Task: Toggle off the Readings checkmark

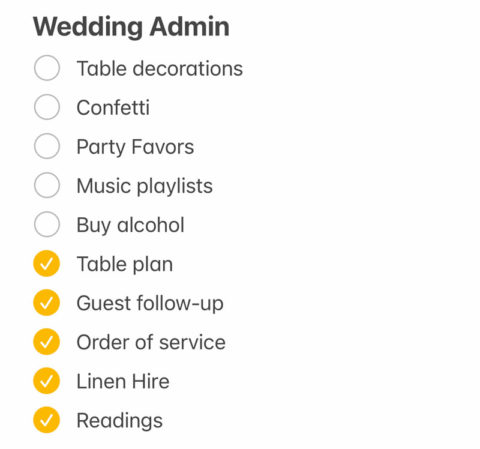Action: 47,420
